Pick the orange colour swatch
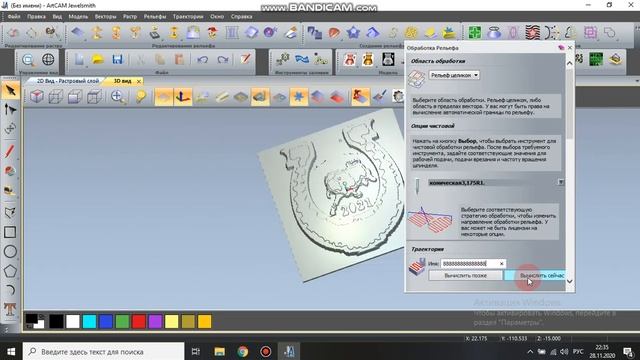The width and height of the screenshot is (640, 360). pos(204,322)
